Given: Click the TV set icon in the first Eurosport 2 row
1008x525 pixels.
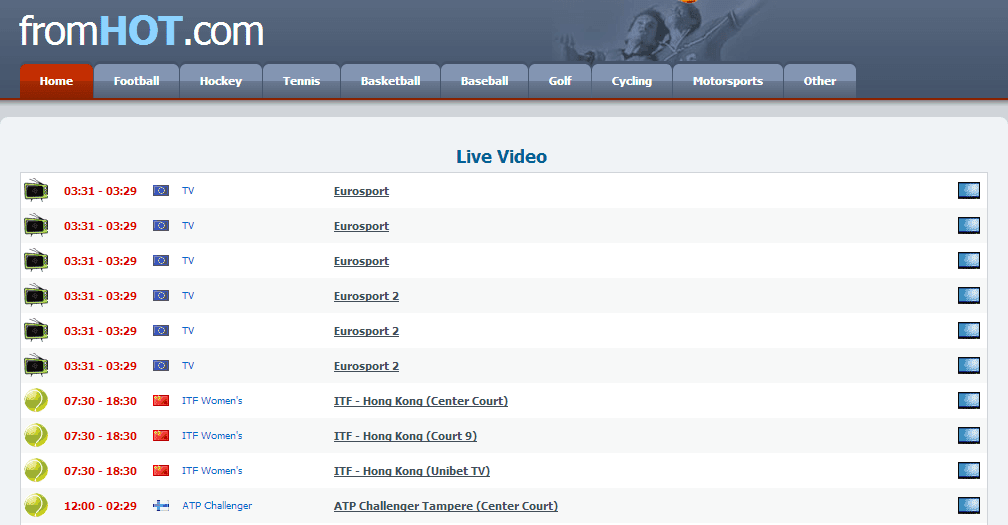Looking at the screenshot, I should tap(36, 296).
